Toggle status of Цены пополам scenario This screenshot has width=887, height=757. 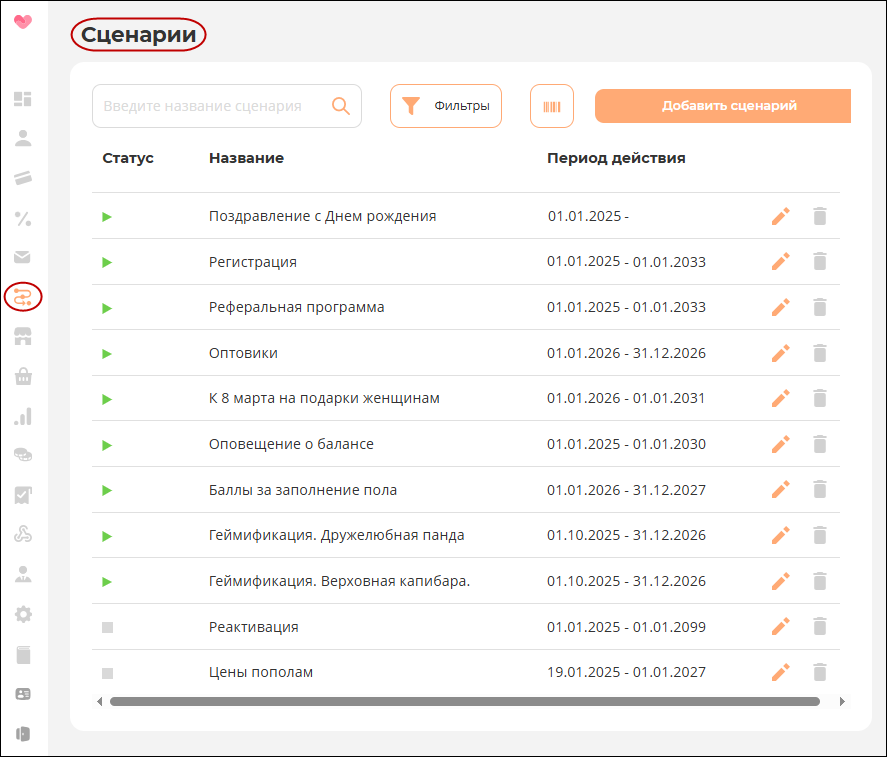pyautogui.click(x=107, y=673)
